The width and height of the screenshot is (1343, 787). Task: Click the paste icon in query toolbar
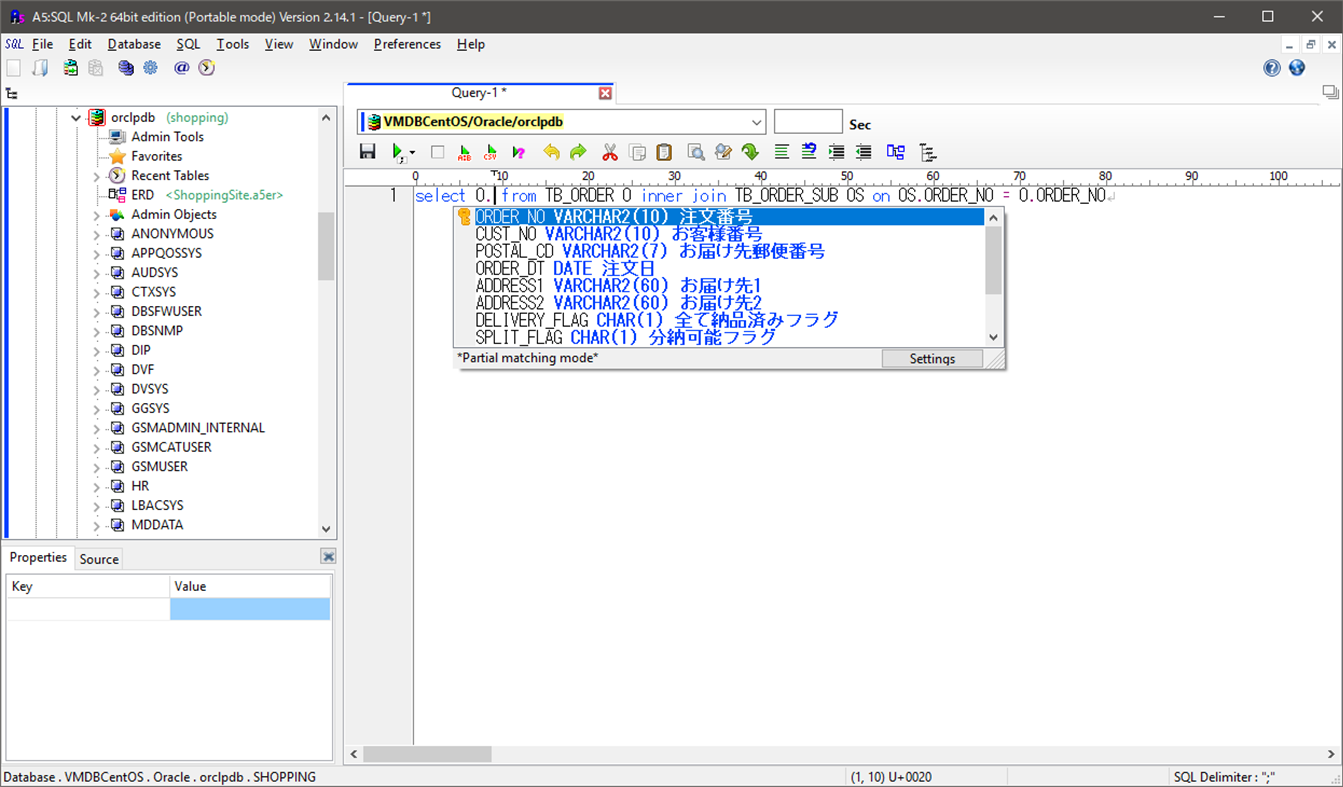663,151
